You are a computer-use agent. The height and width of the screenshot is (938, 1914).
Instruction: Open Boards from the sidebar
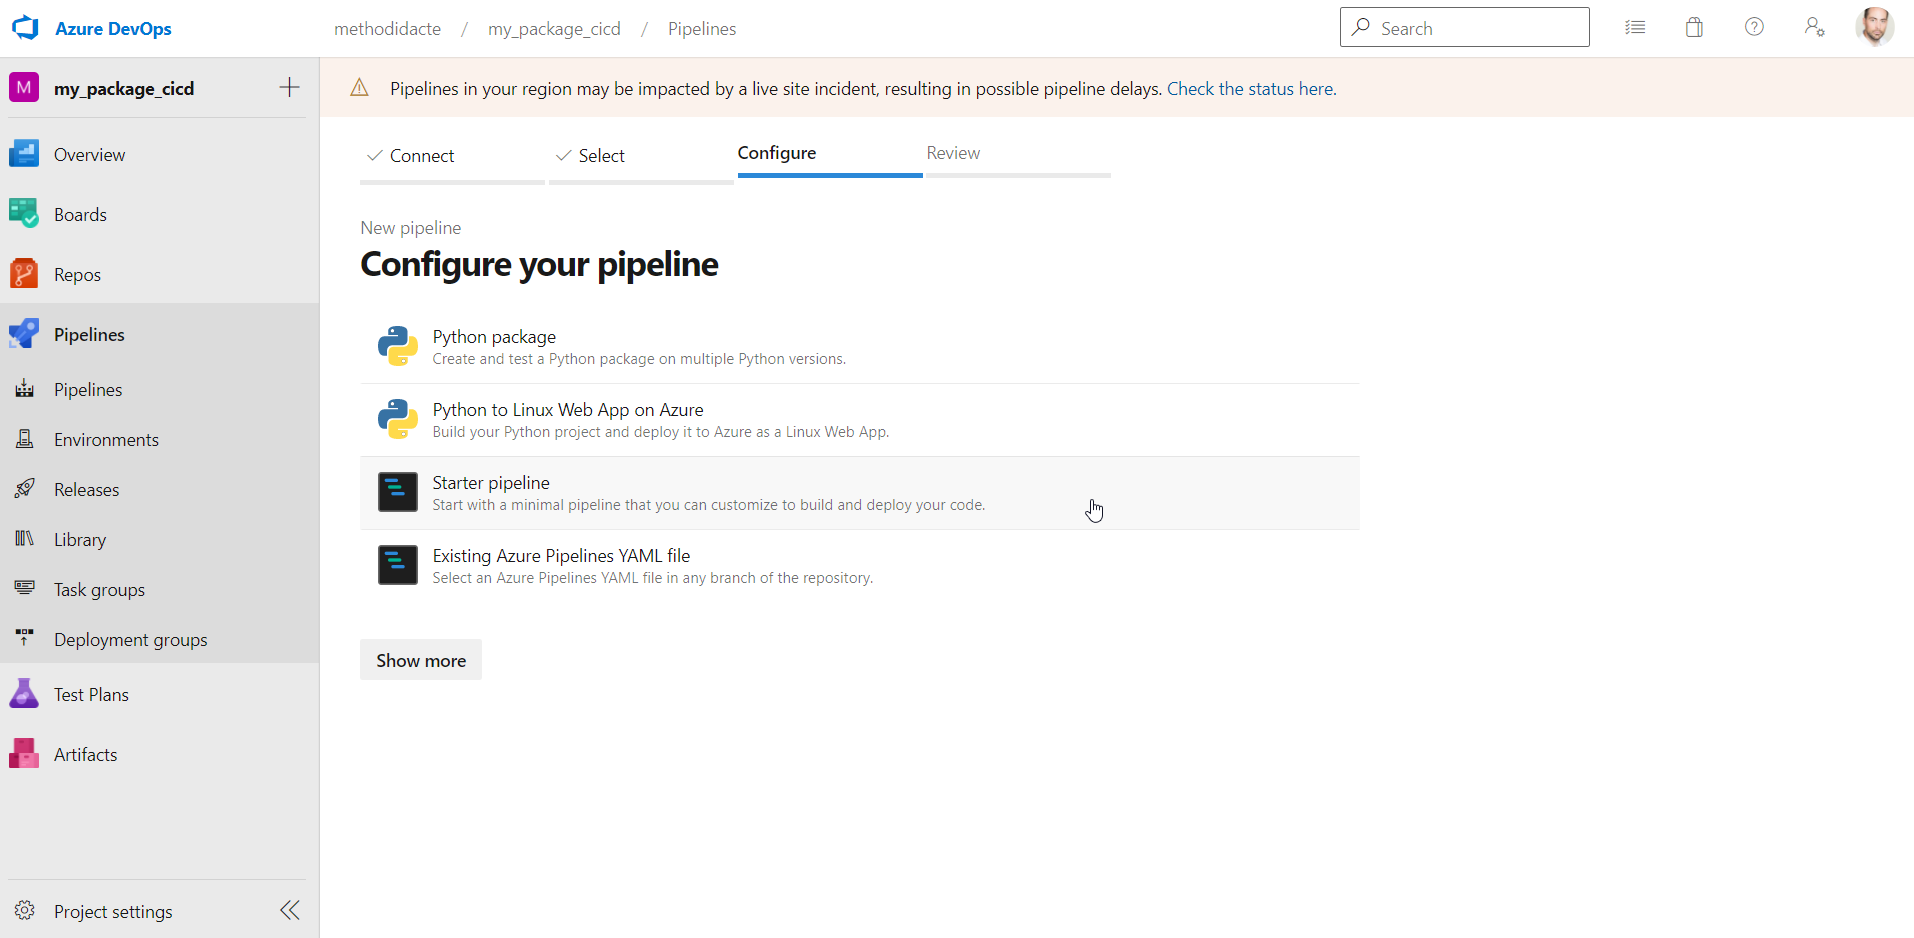click(x=80, y=213)
